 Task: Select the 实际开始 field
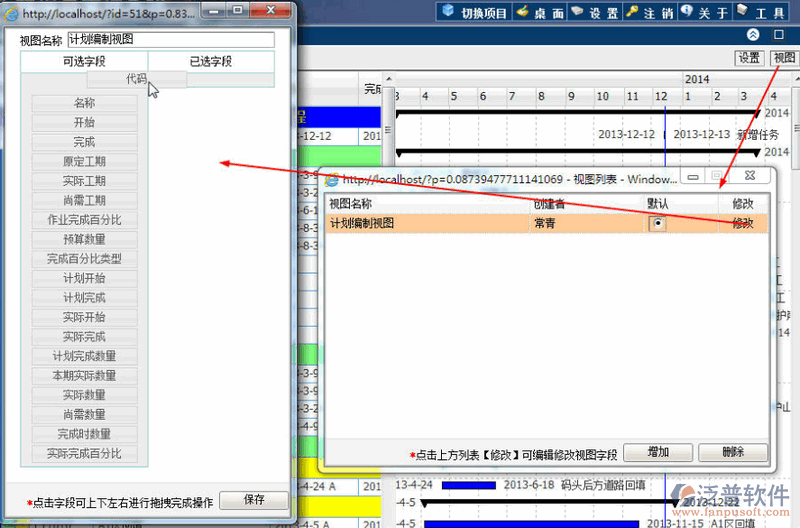click(84, 317)
